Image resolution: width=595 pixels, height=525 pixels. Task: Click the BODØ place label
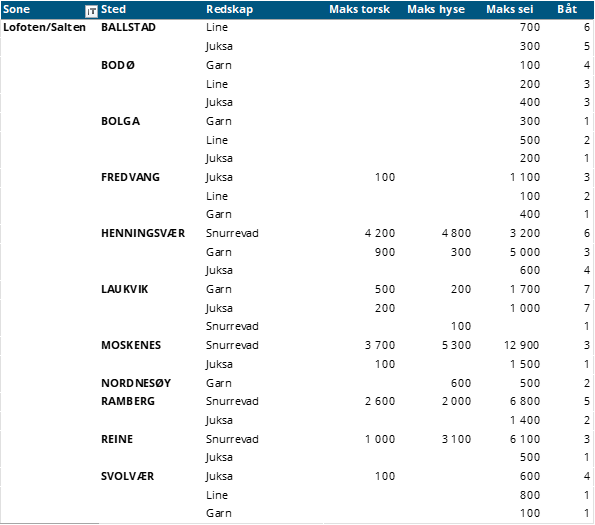[x=118, y=65]
